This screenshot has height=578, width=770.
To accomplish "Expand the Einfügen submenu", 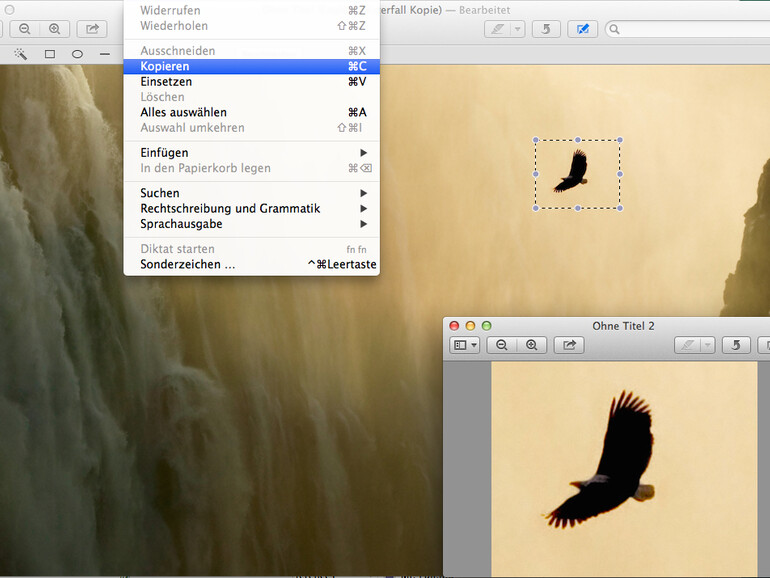I will click(250, 152).
